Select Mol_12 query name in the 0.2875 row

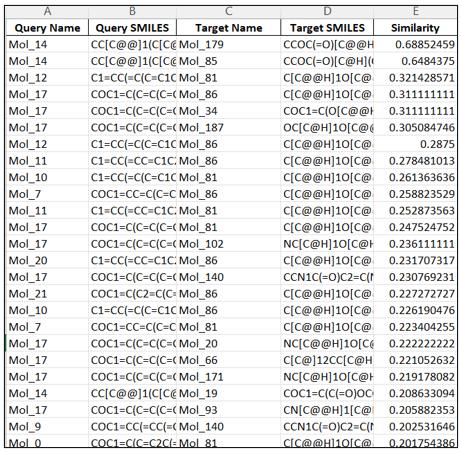pyautogui.click(x=47, y=144)
